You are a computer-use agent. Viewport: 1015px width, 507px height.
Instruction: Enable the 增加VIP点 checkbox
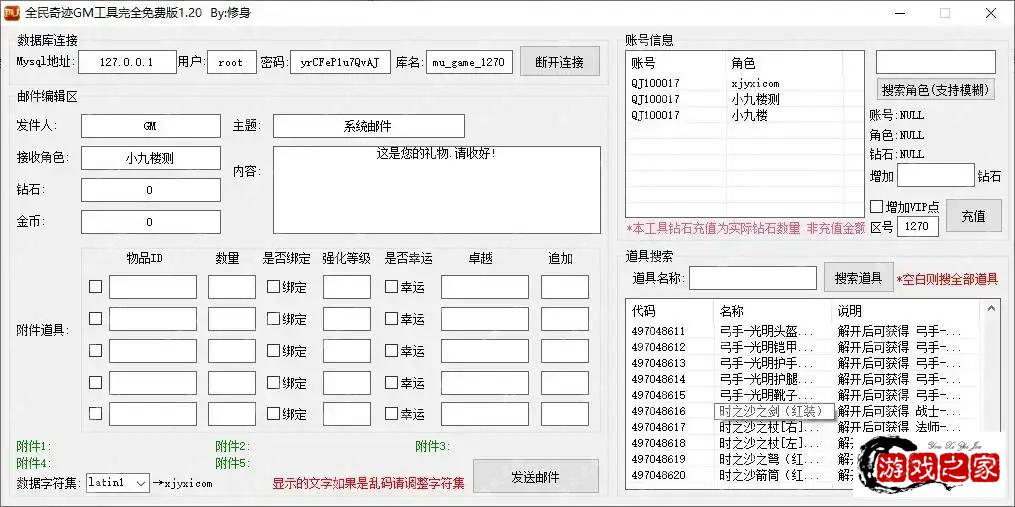876,207
